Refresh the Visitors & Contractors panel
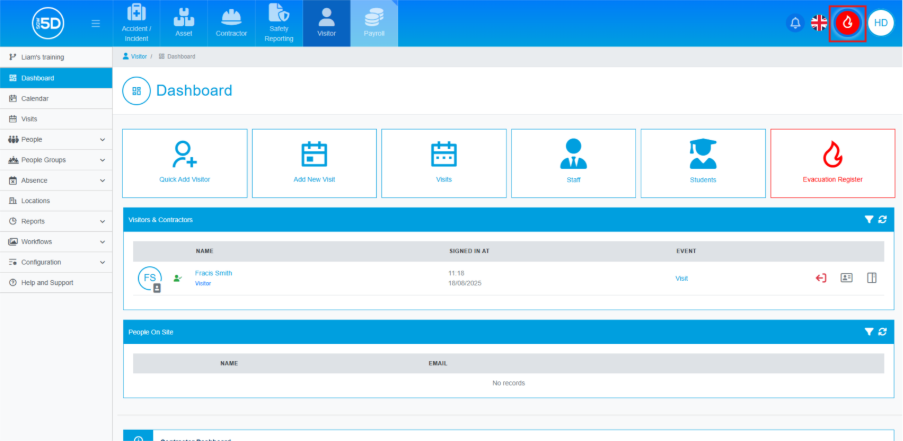This screenshot has width=903, height=441. [x=883, y=219]
